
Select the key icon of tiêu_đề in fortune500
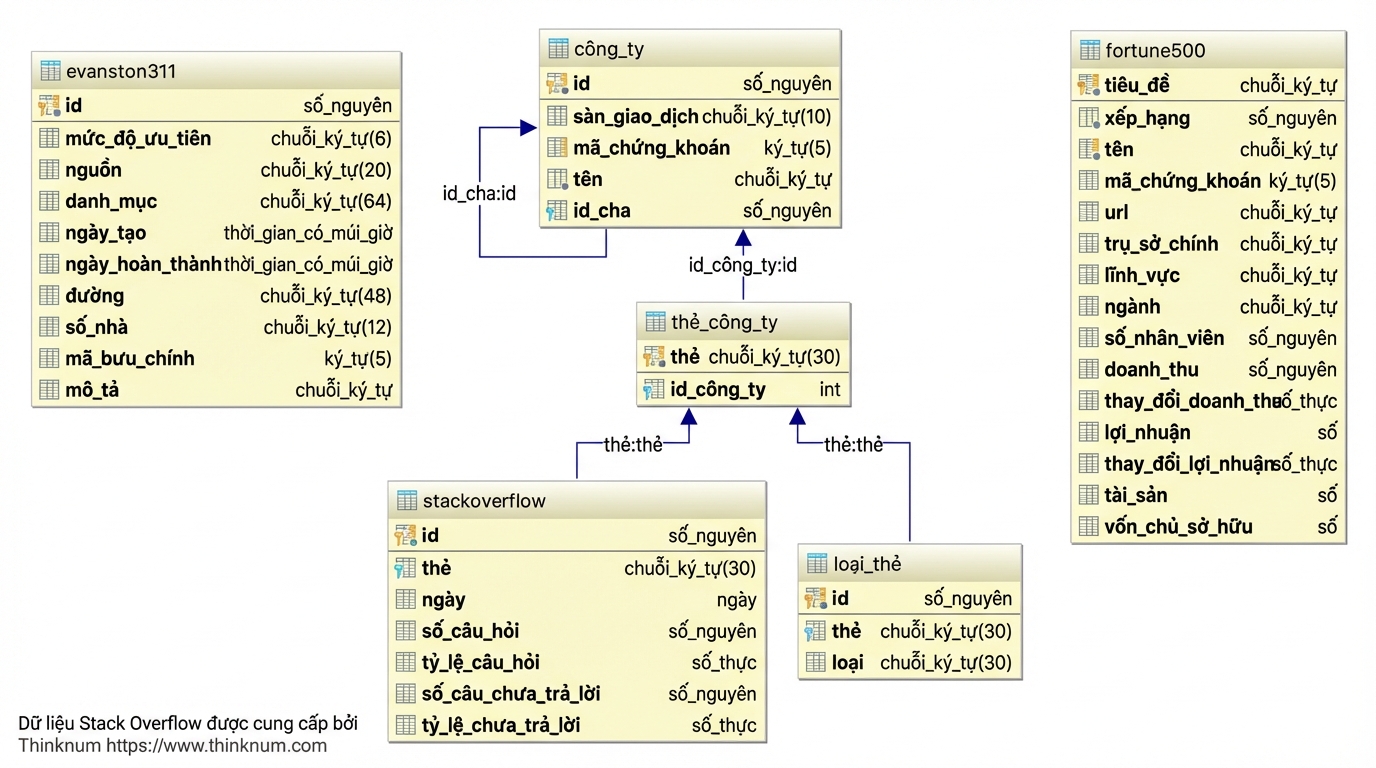pos(1089,86)
